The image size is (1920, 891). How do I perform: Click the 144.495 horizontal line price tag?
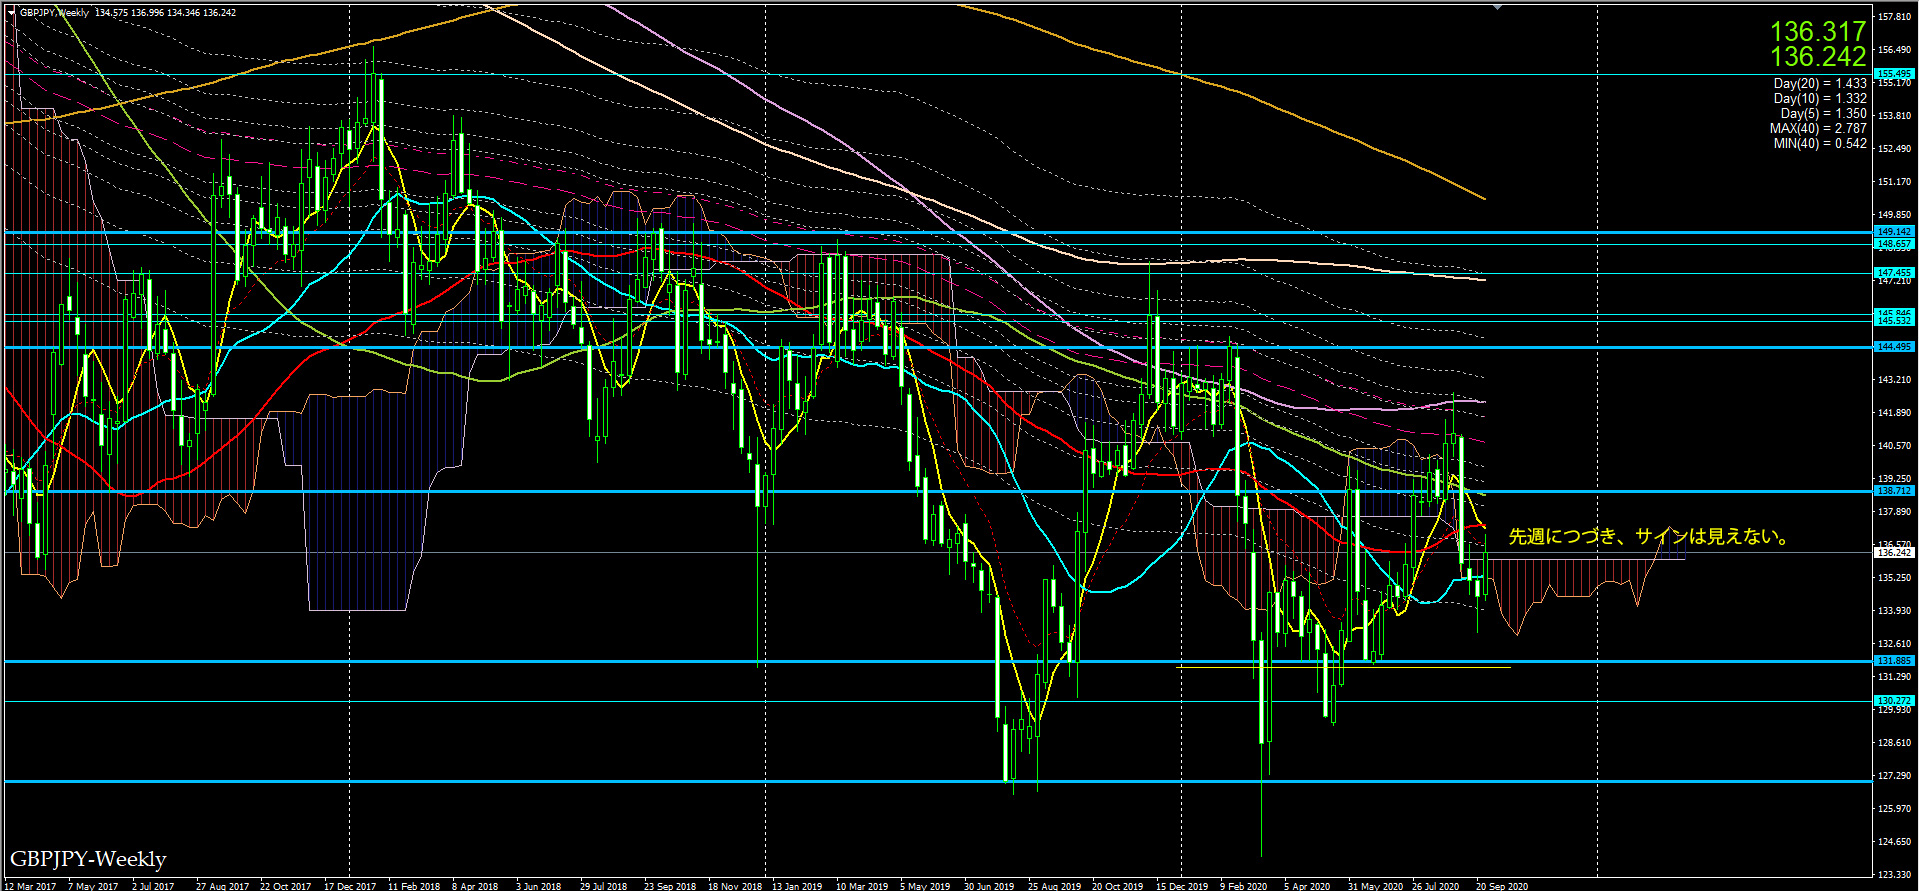click(1895, 347)
